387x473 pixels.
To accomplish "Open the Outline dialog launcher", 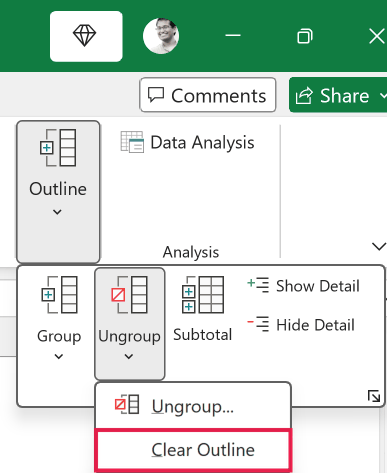I will [374, 396].
